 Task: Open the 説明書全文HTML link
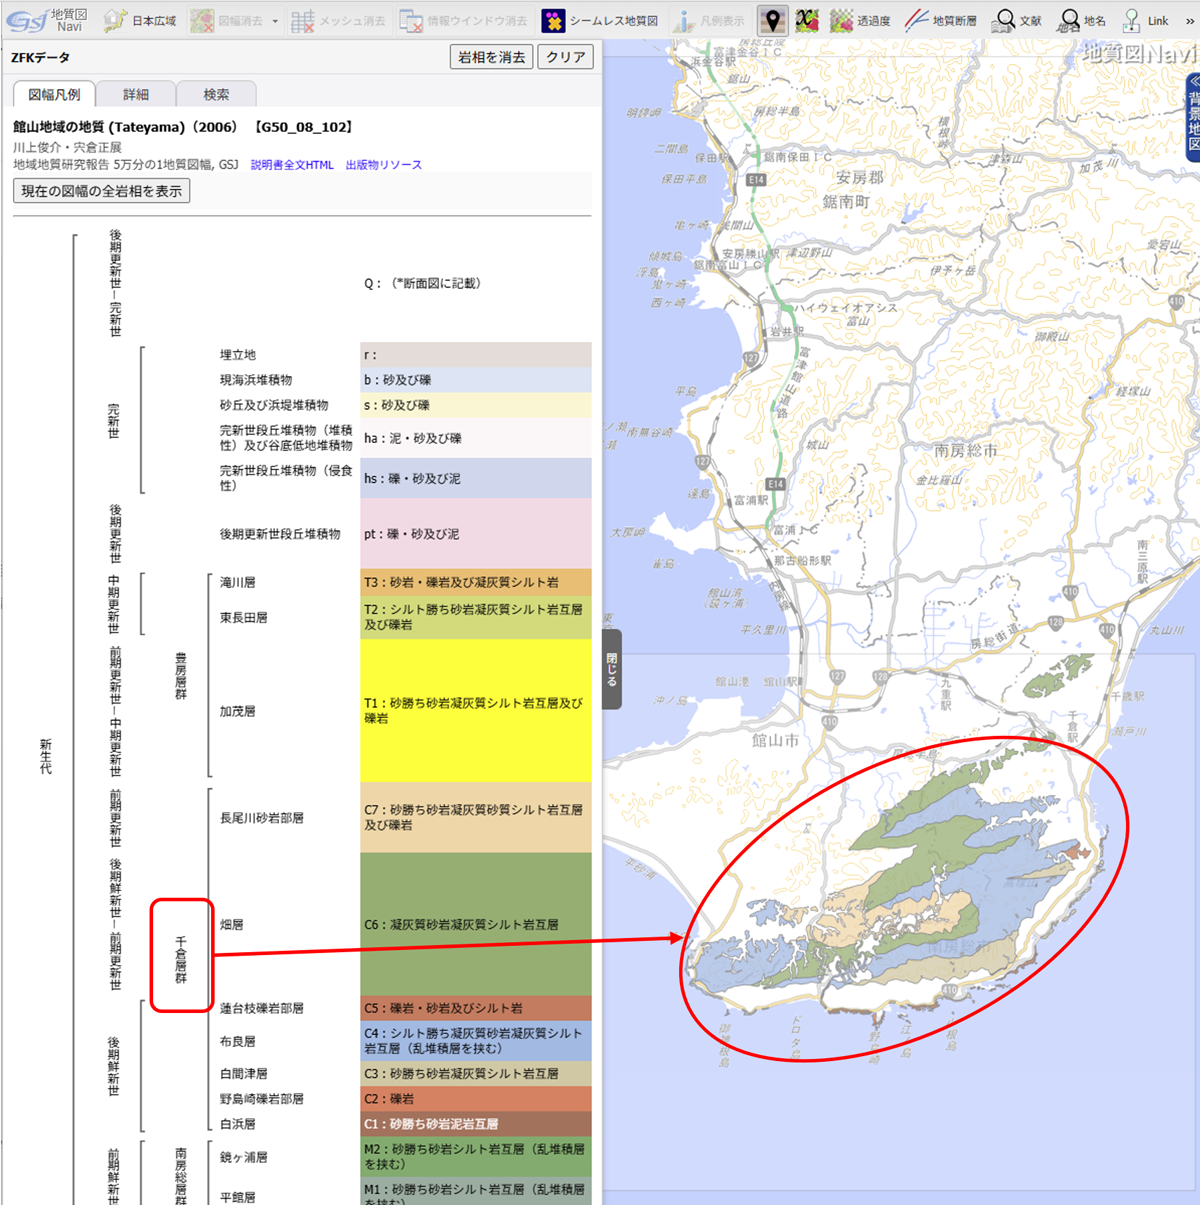(x=292, y=165)
